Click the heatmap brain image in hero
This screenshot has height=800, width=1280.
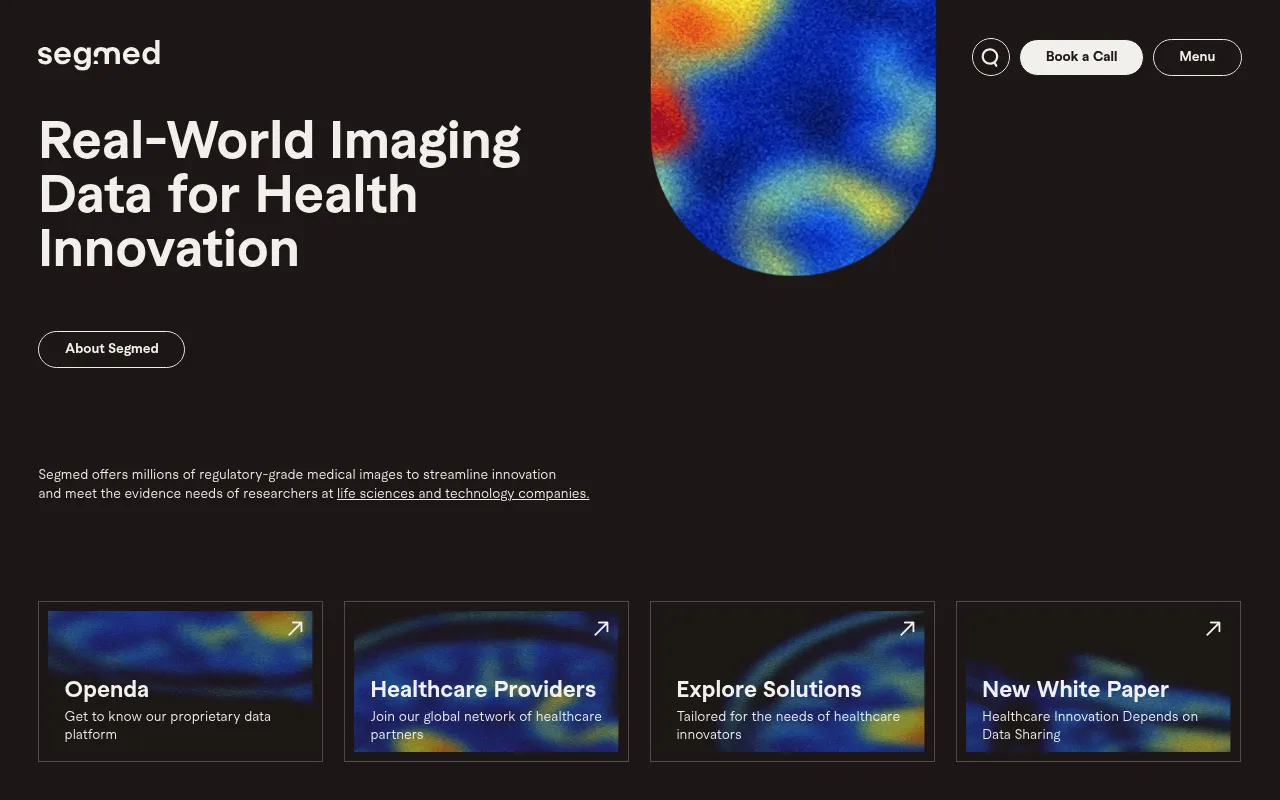click(x=793, y=137)
